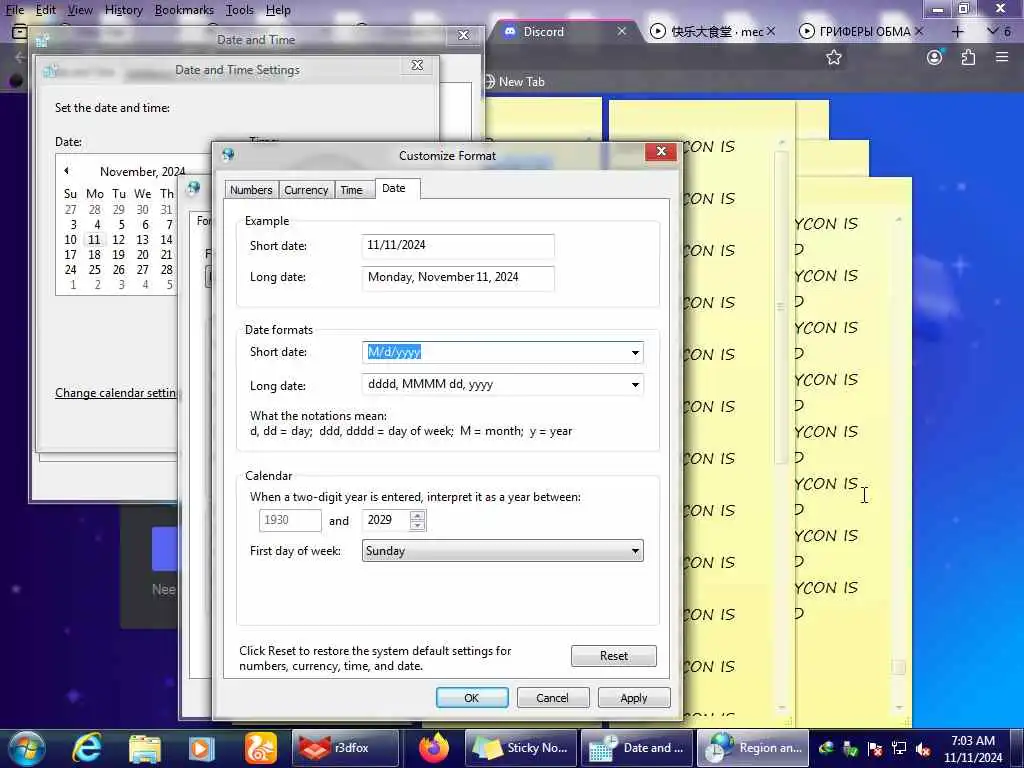Open the media player taskbar icon
The width and height of the screenshot is (1024, 768).
(201, 748)
